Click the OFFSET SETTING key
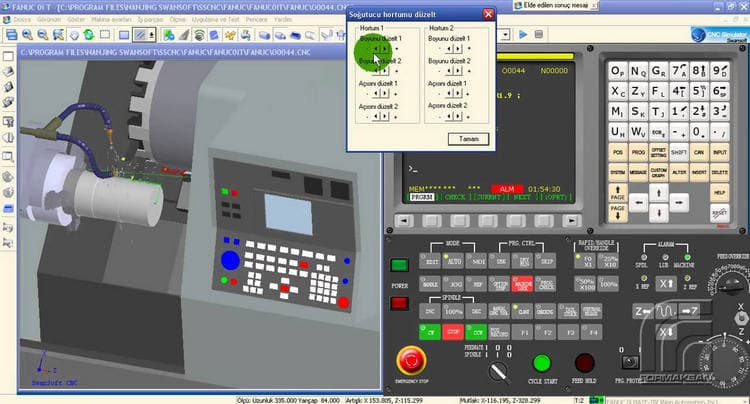 659,153
